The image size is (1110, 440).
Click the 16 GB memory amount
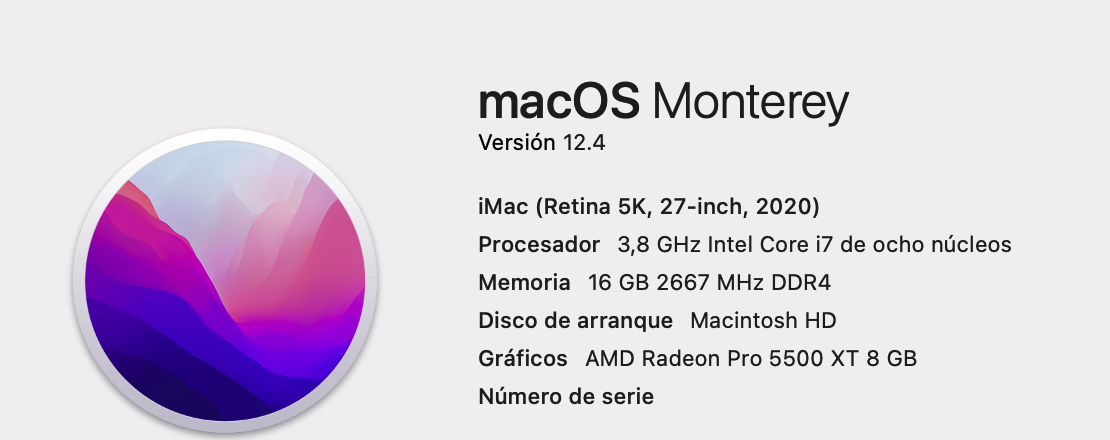tap(619, 283)
